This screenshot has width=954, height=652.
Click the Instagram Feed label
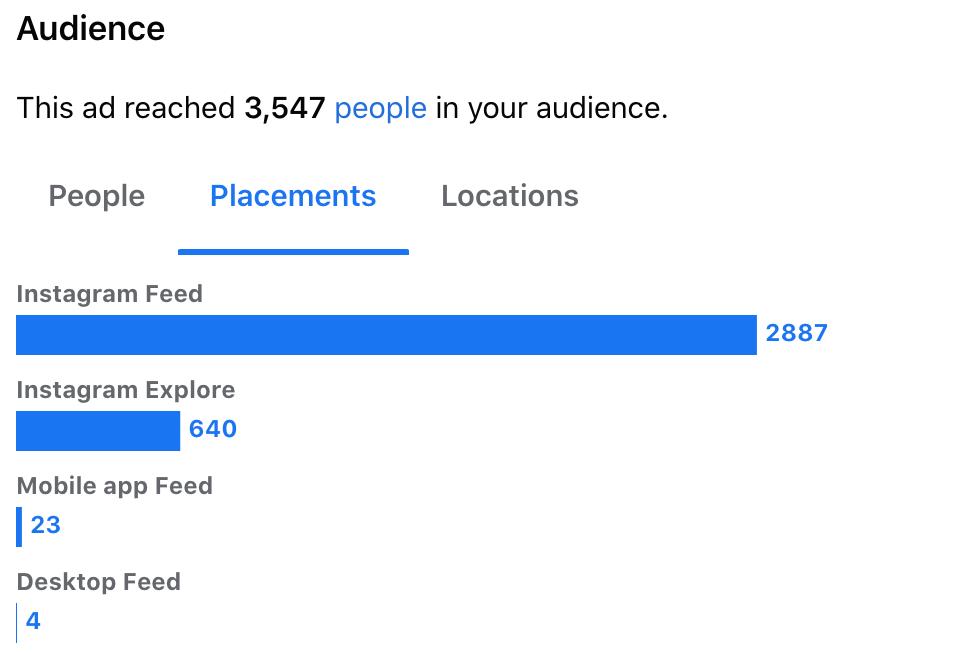pyautogui.click(x=110, y=294)
